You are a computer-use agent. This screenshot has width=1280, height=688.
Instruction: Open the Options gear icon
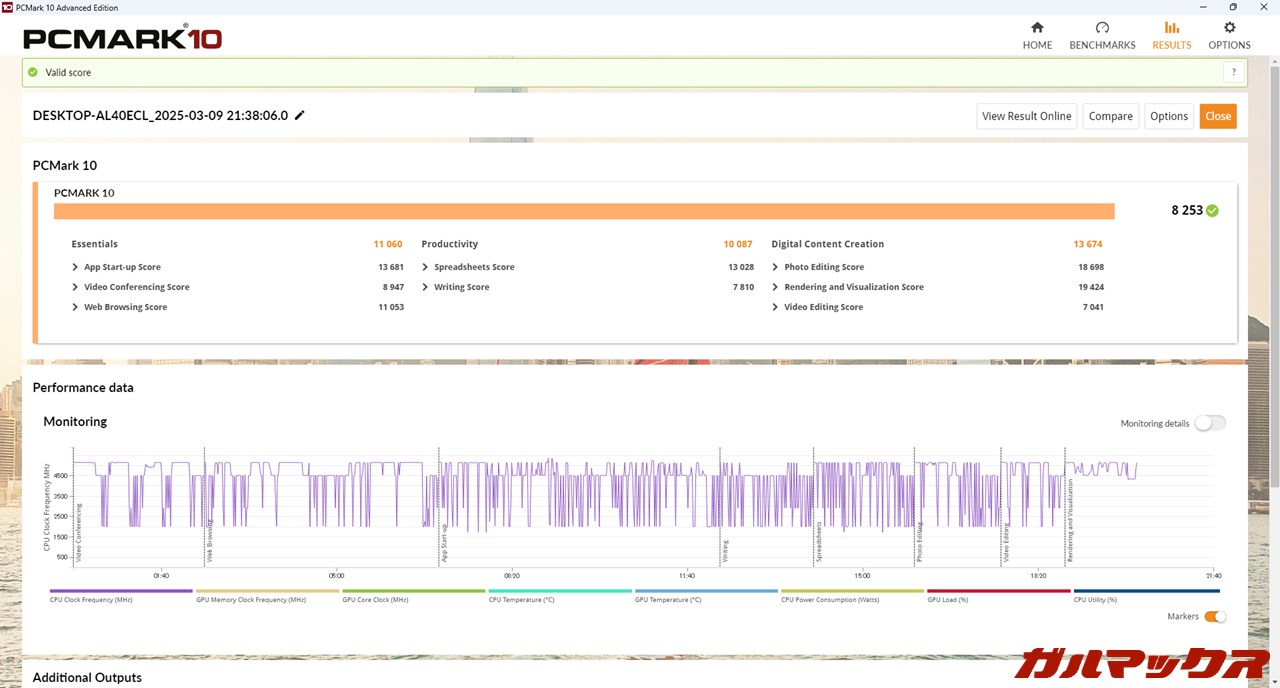click(1229, 28)
